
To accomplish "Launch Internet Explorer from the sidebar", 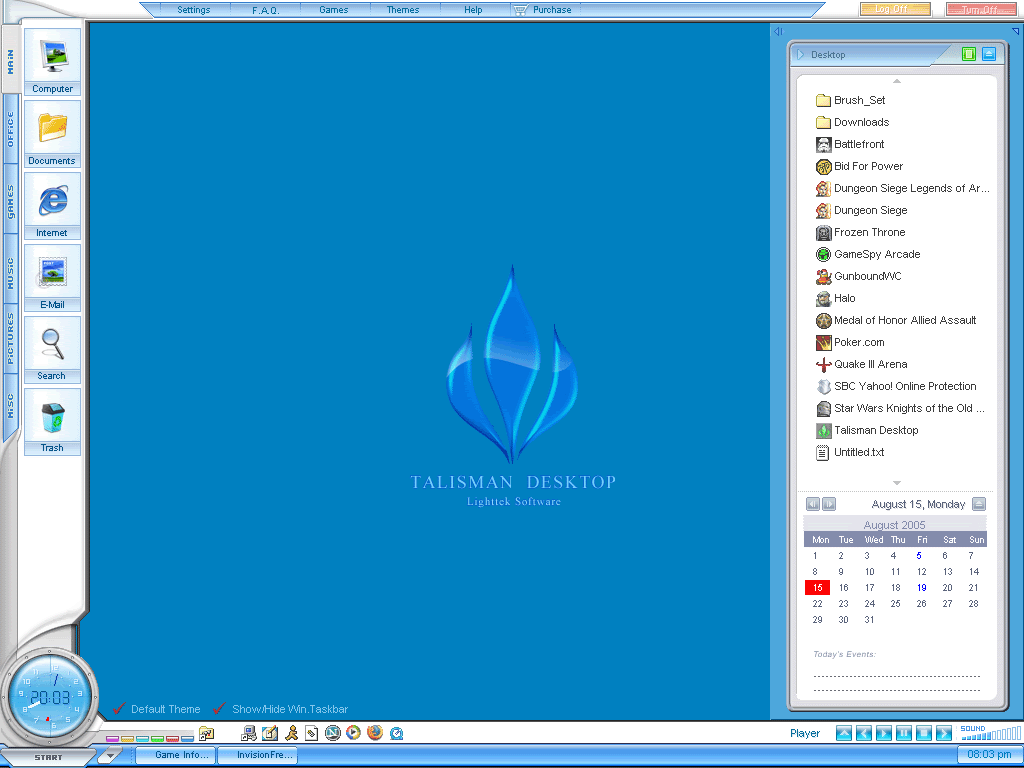I will click(52, 201).
